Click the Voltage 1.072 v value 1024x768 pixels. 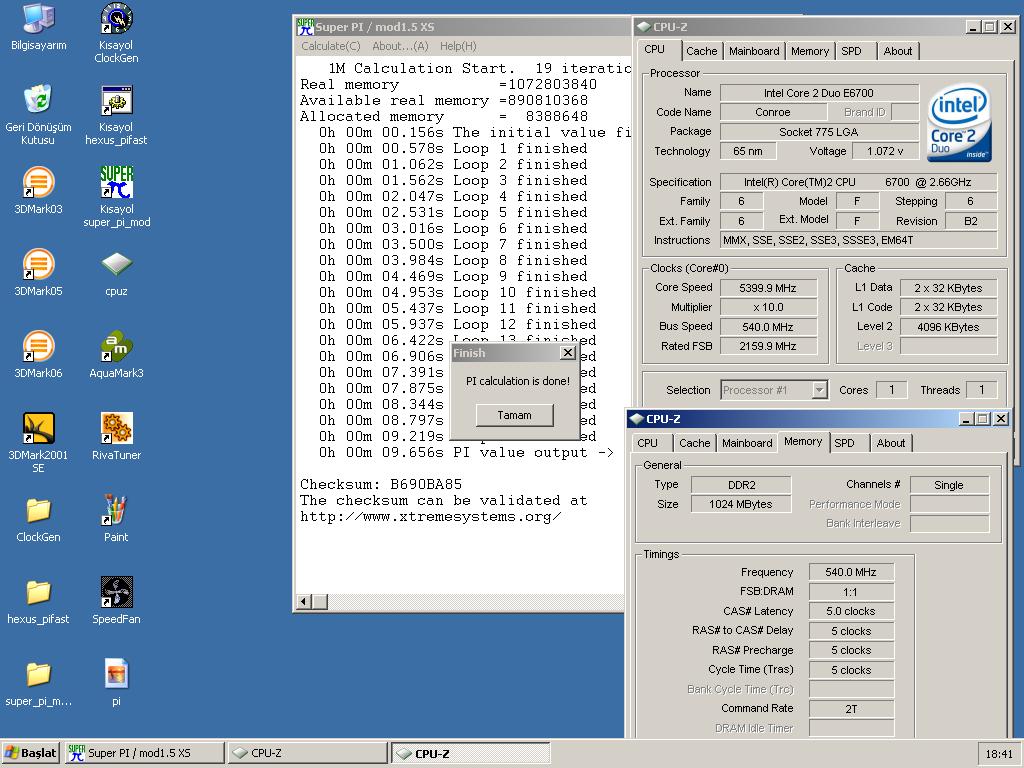coord(885,151)
